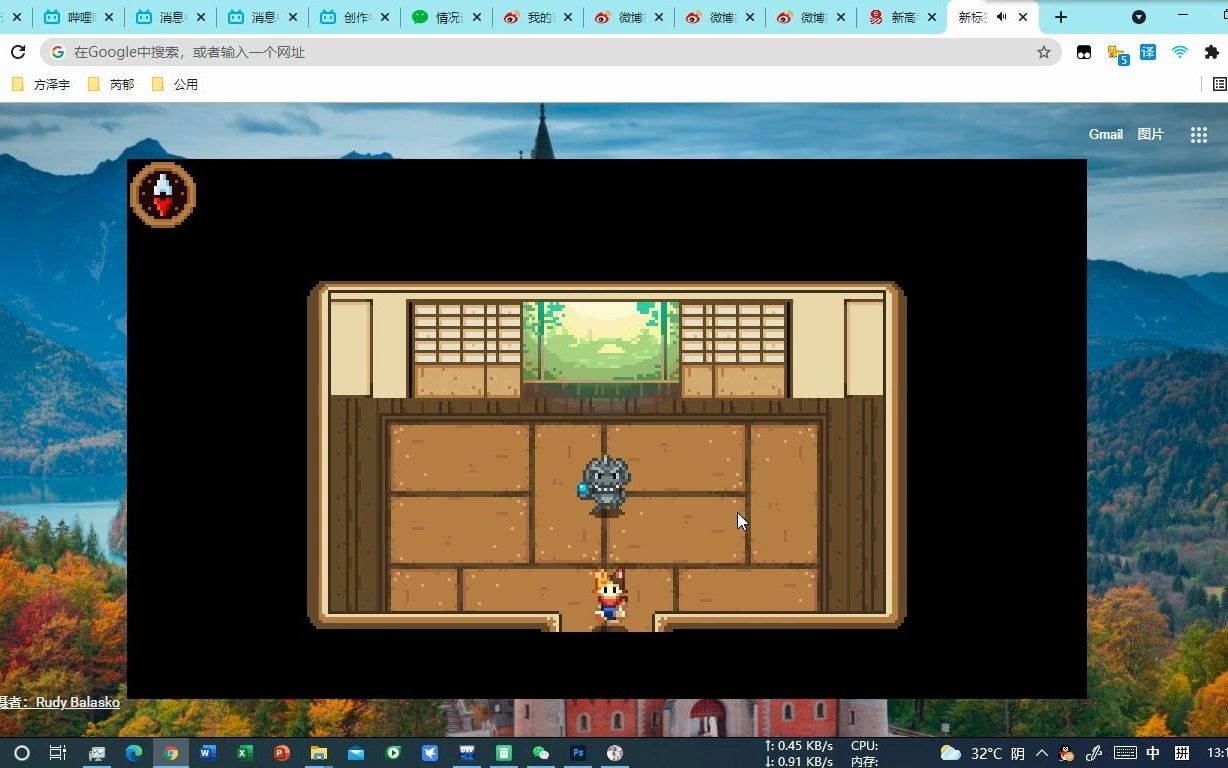
Task: Focus the Google search address bar
Action: (550, 52)
